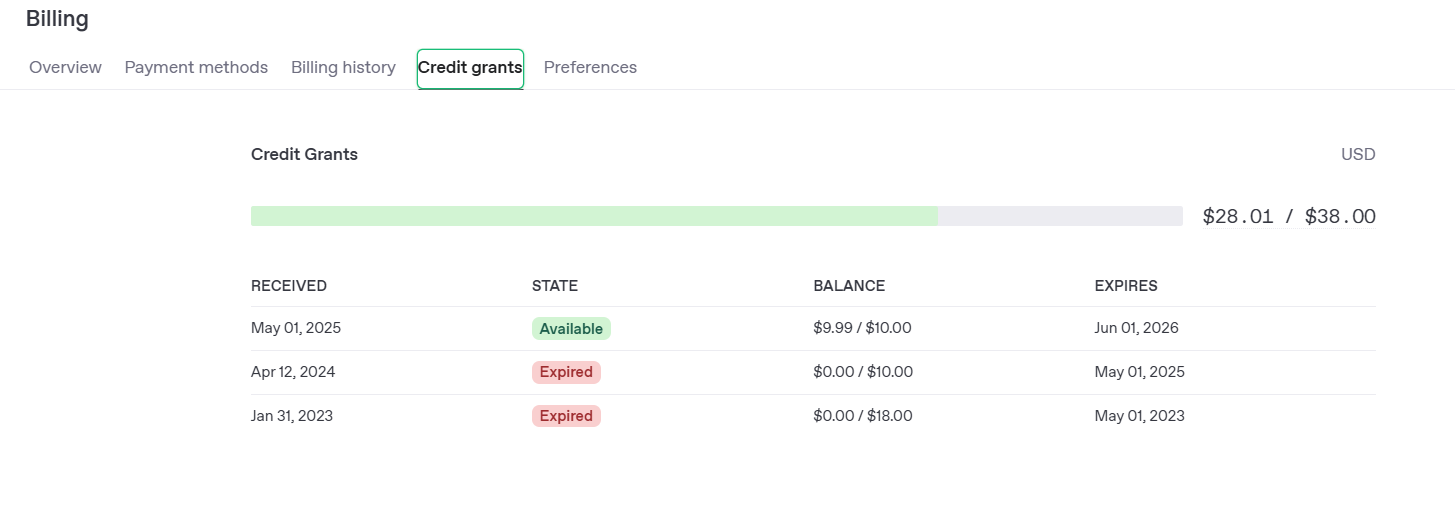Screen dimensions: 1455x526
Task: Click the USD currency label
Action: coord(1358,155)
